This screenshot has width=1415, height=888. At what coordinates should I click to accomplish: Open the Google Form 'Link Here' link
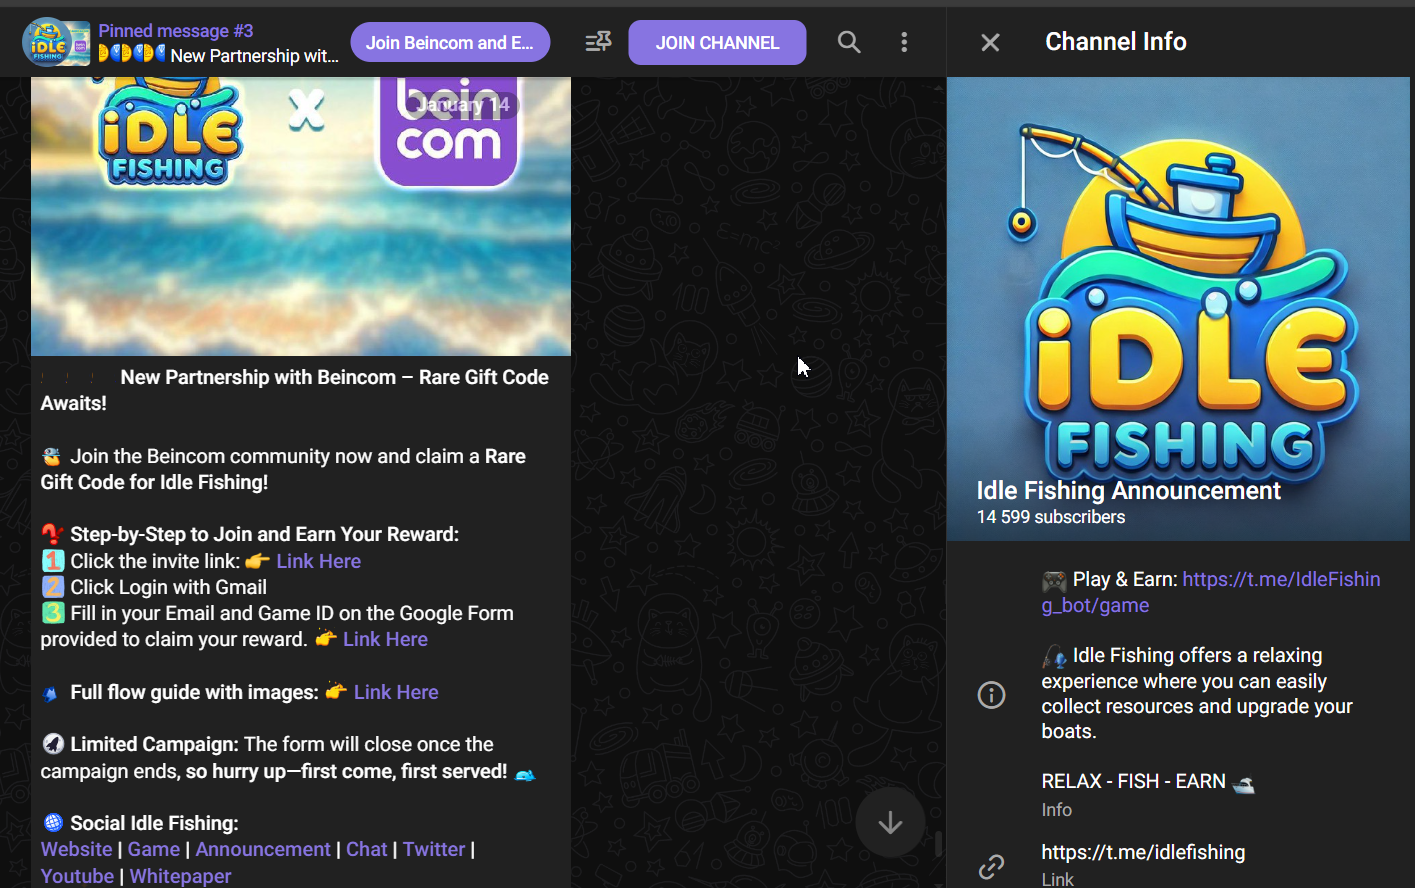(385, 639)
